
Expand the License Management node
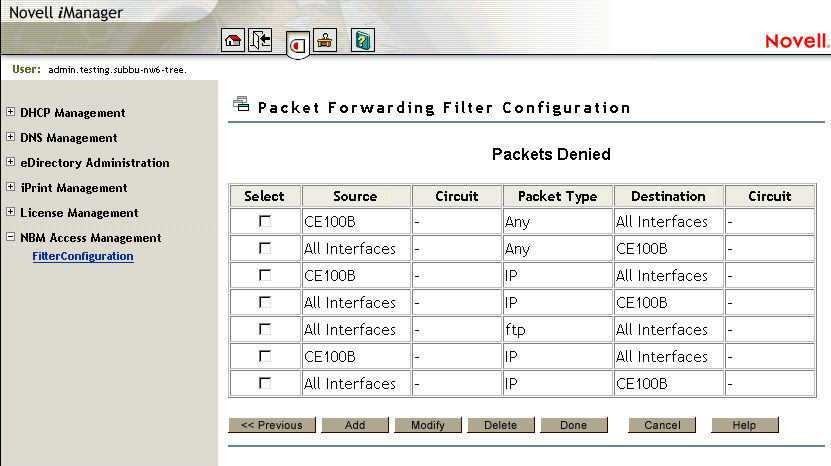11,212
